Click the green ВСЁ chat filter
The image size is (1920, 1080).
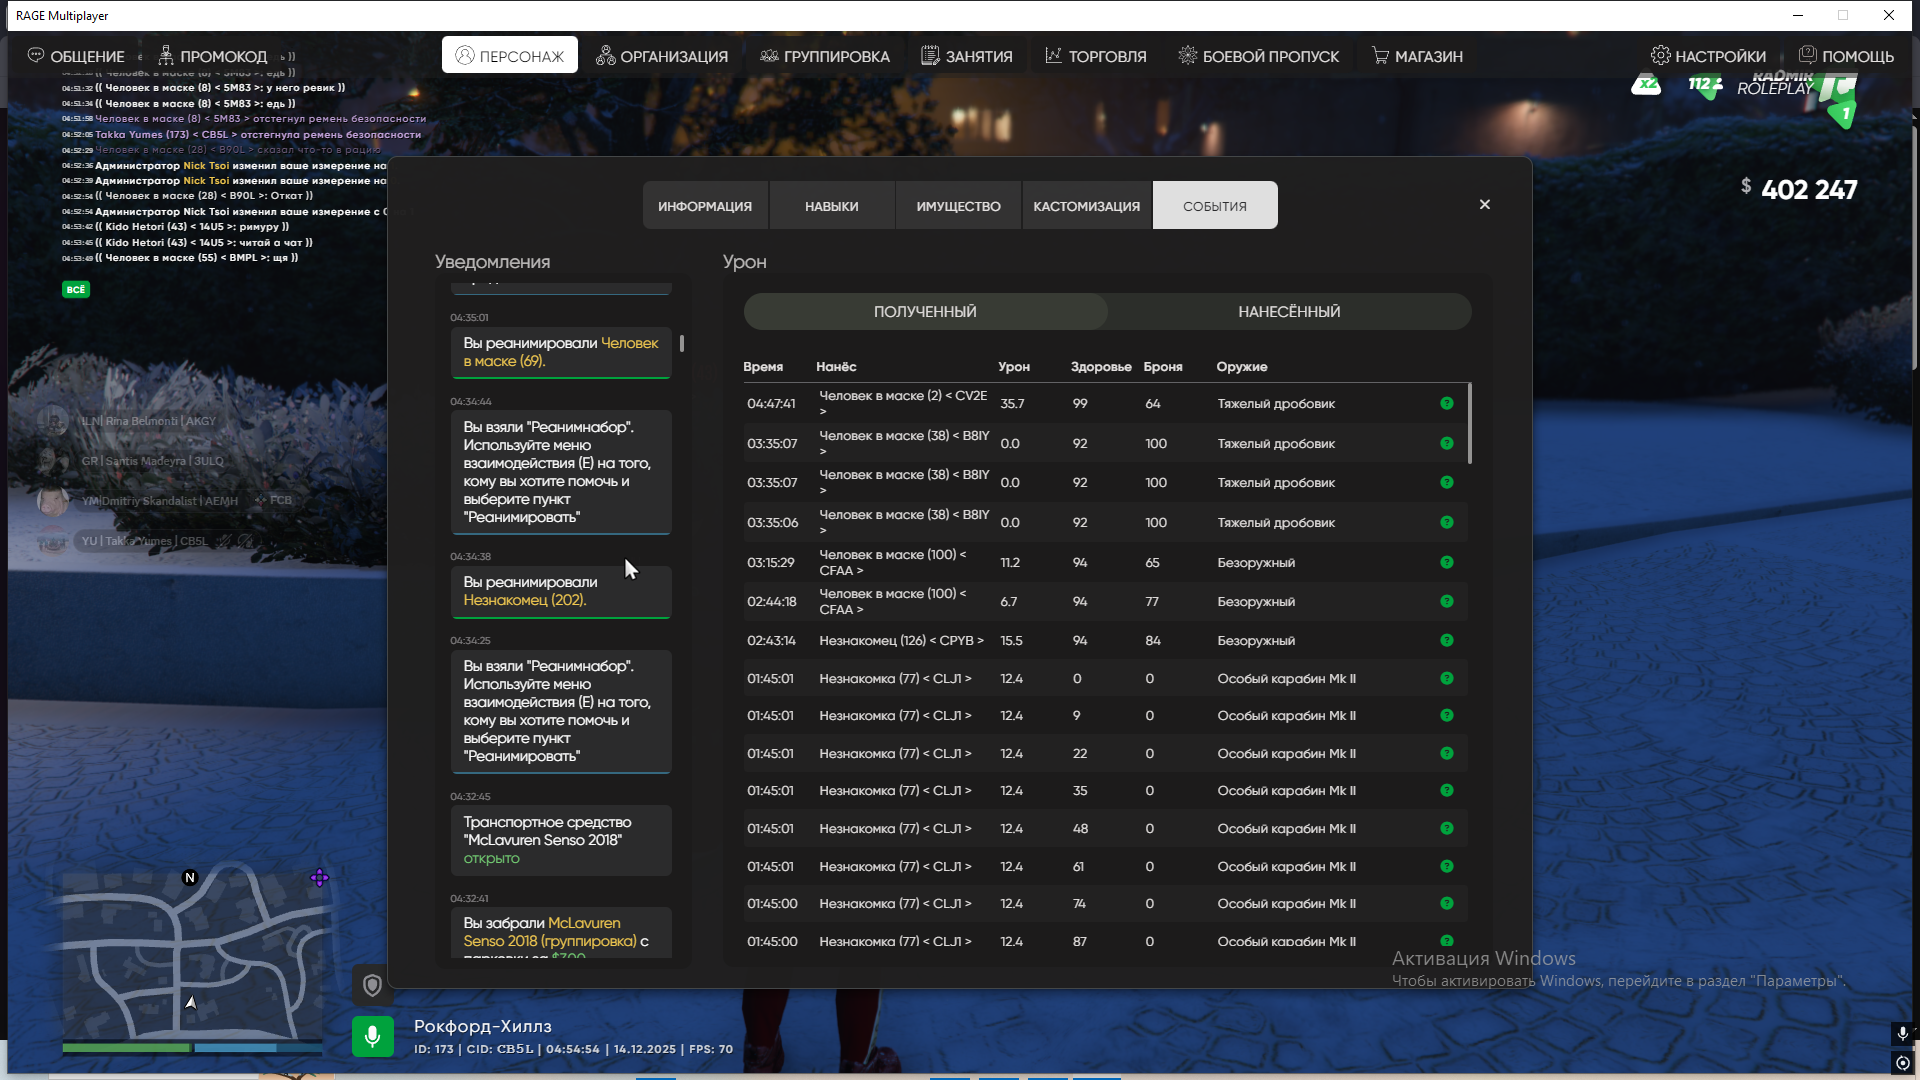(x=76, y=289)
